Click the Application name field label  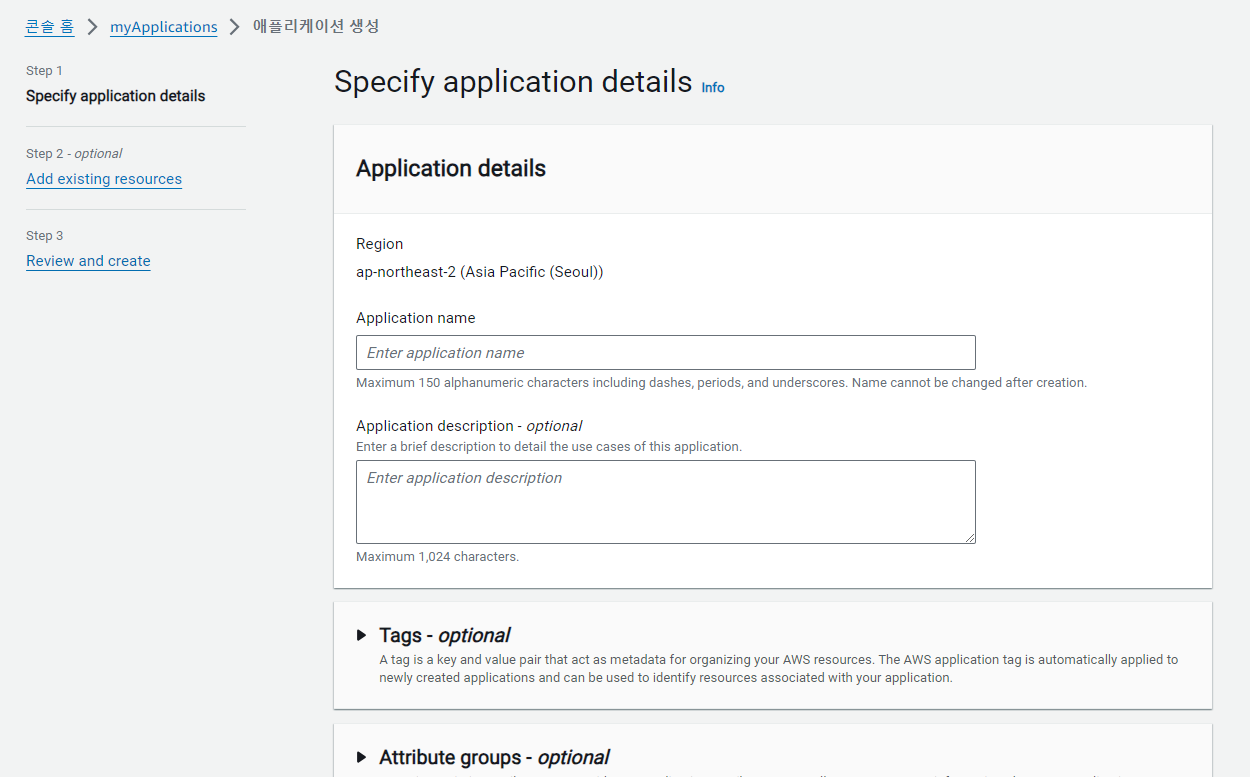(415, 318)
